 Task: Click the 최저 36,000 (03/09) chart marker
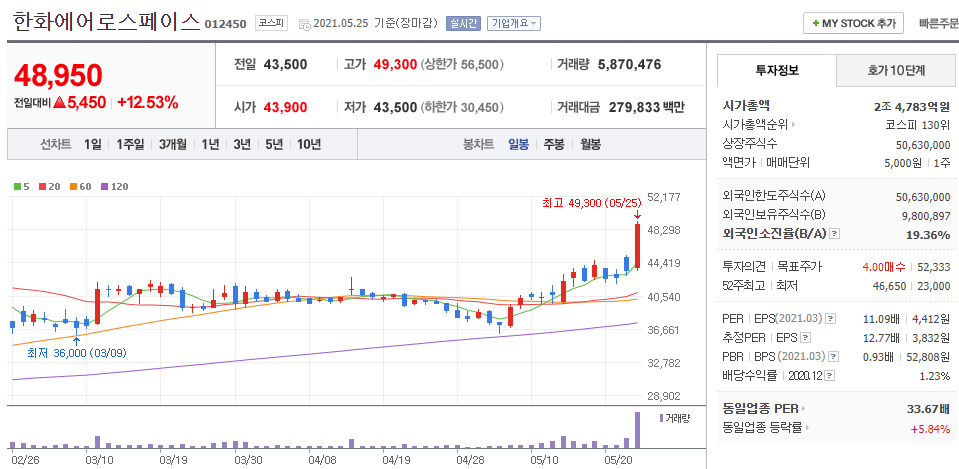point(76,353)
